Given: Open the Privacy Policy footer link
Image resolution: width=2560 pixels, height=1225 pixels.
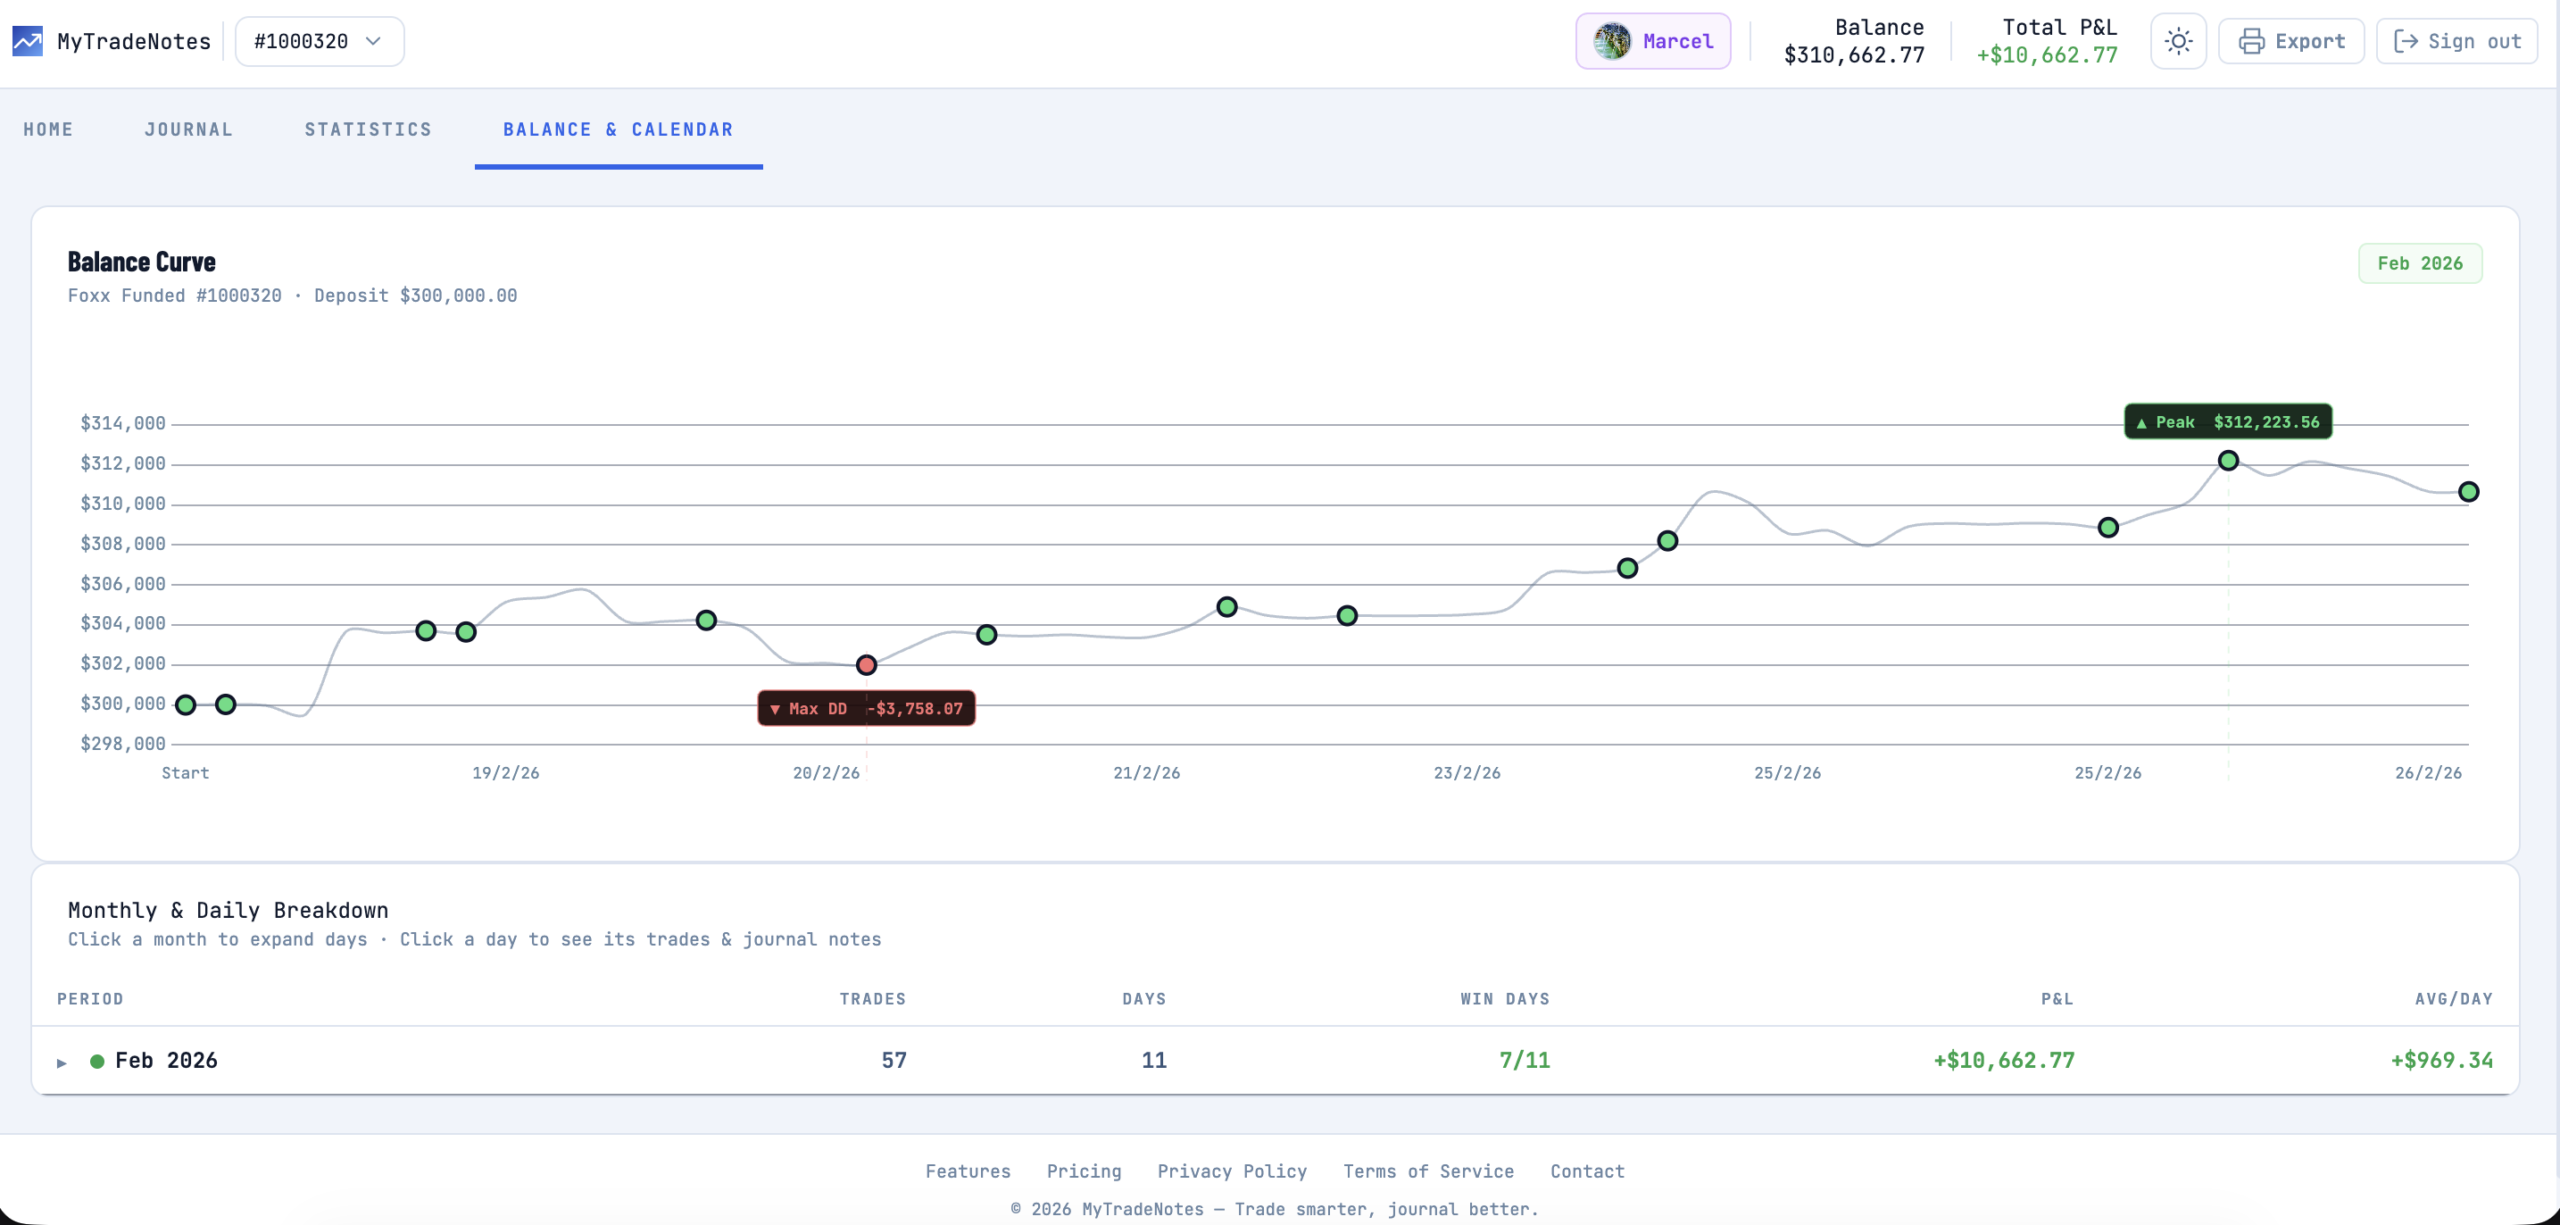Looking at the screenshot, I should point(1232,1171).
